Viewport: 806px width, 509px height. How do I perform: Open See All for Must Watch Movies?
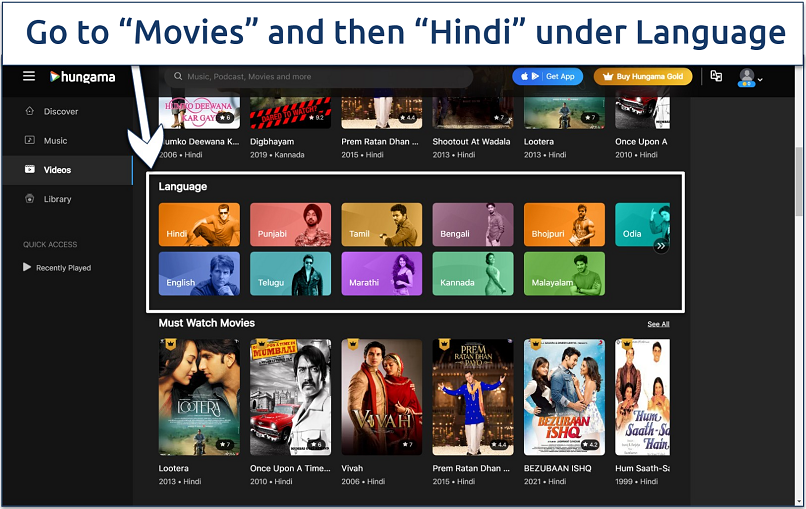pos(658,324)
